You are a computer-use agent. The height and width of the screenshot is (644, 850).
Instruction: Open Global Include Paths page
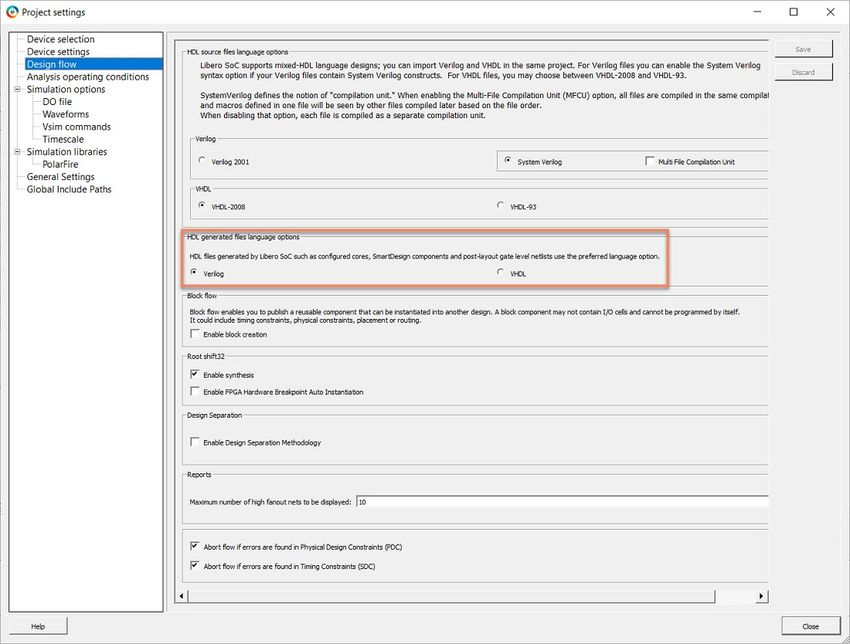point(69,189)
